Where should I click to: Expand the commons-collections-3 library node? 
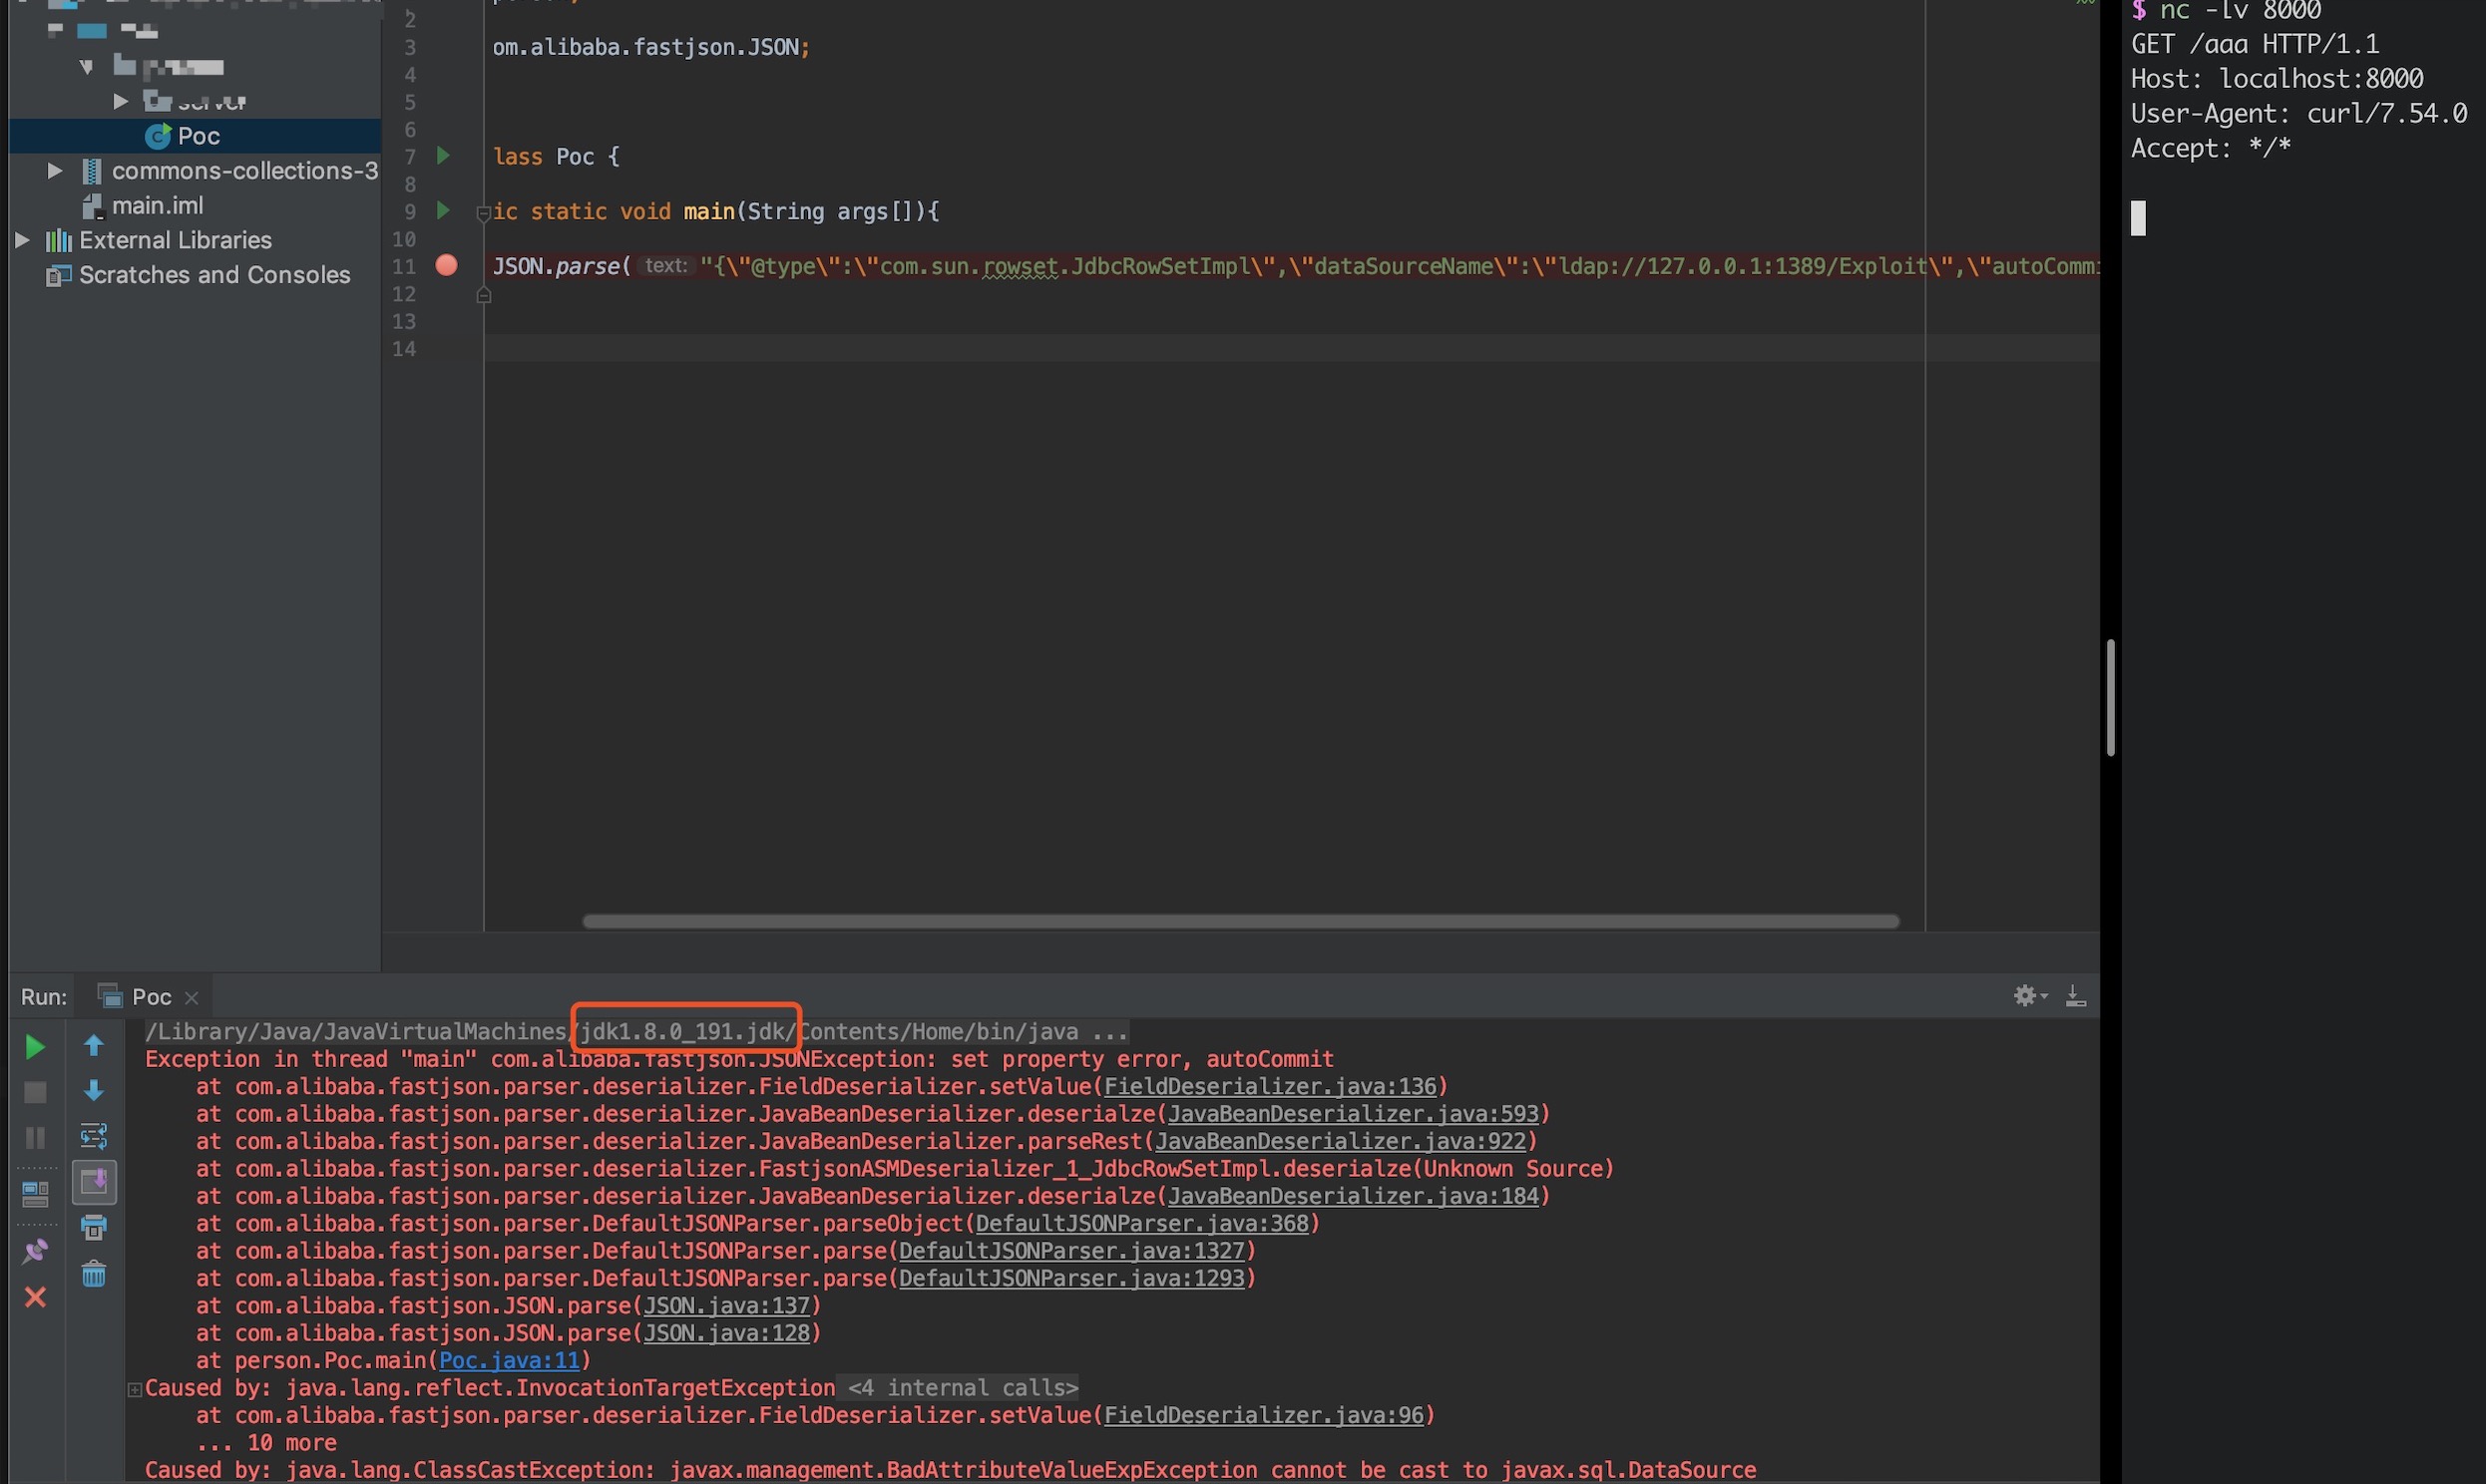click(55, 171)
